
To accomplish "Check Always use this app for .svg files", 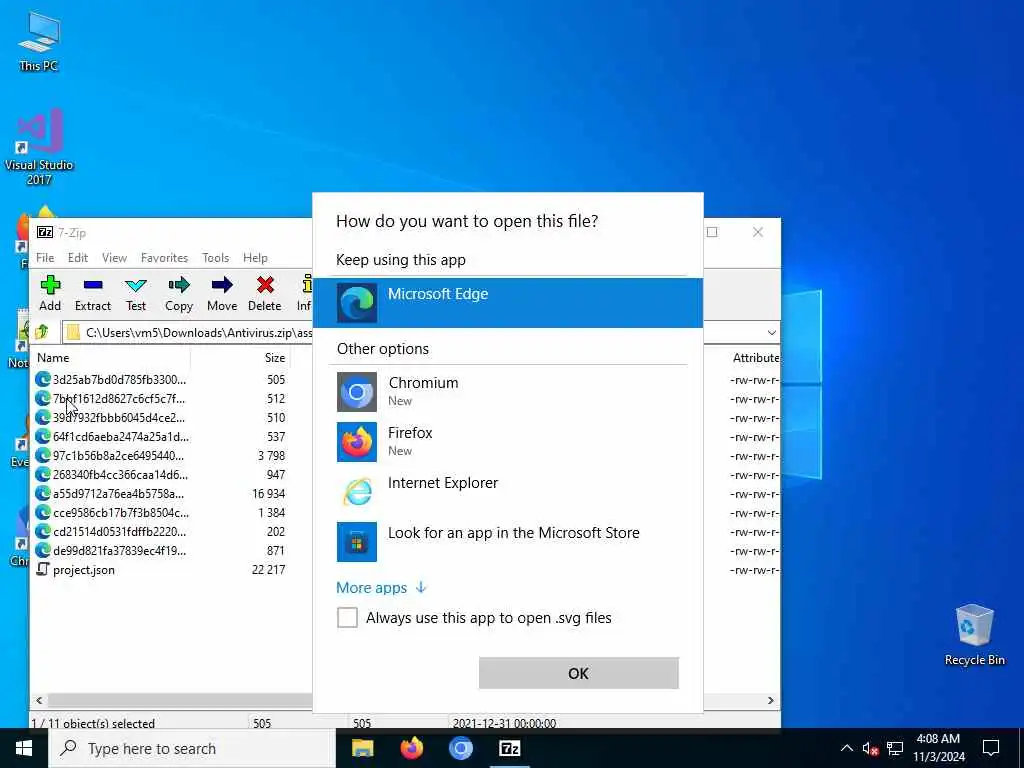I will tap(347, 617).
